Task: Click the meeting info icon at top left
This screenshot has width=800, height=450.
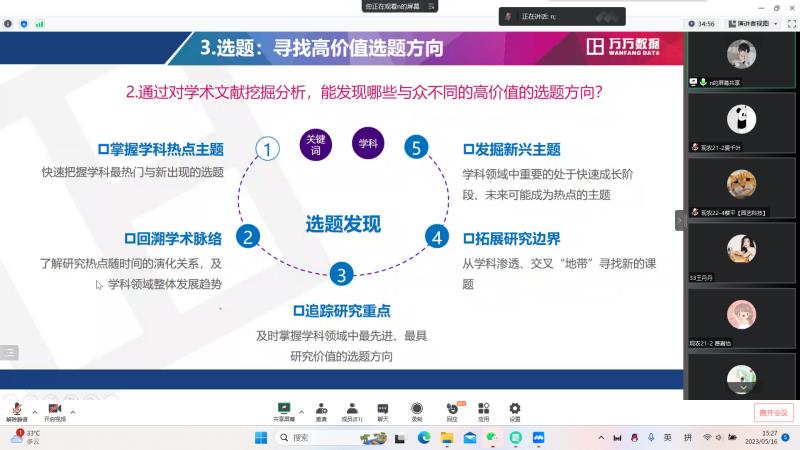Action: [x=8, y=23]
